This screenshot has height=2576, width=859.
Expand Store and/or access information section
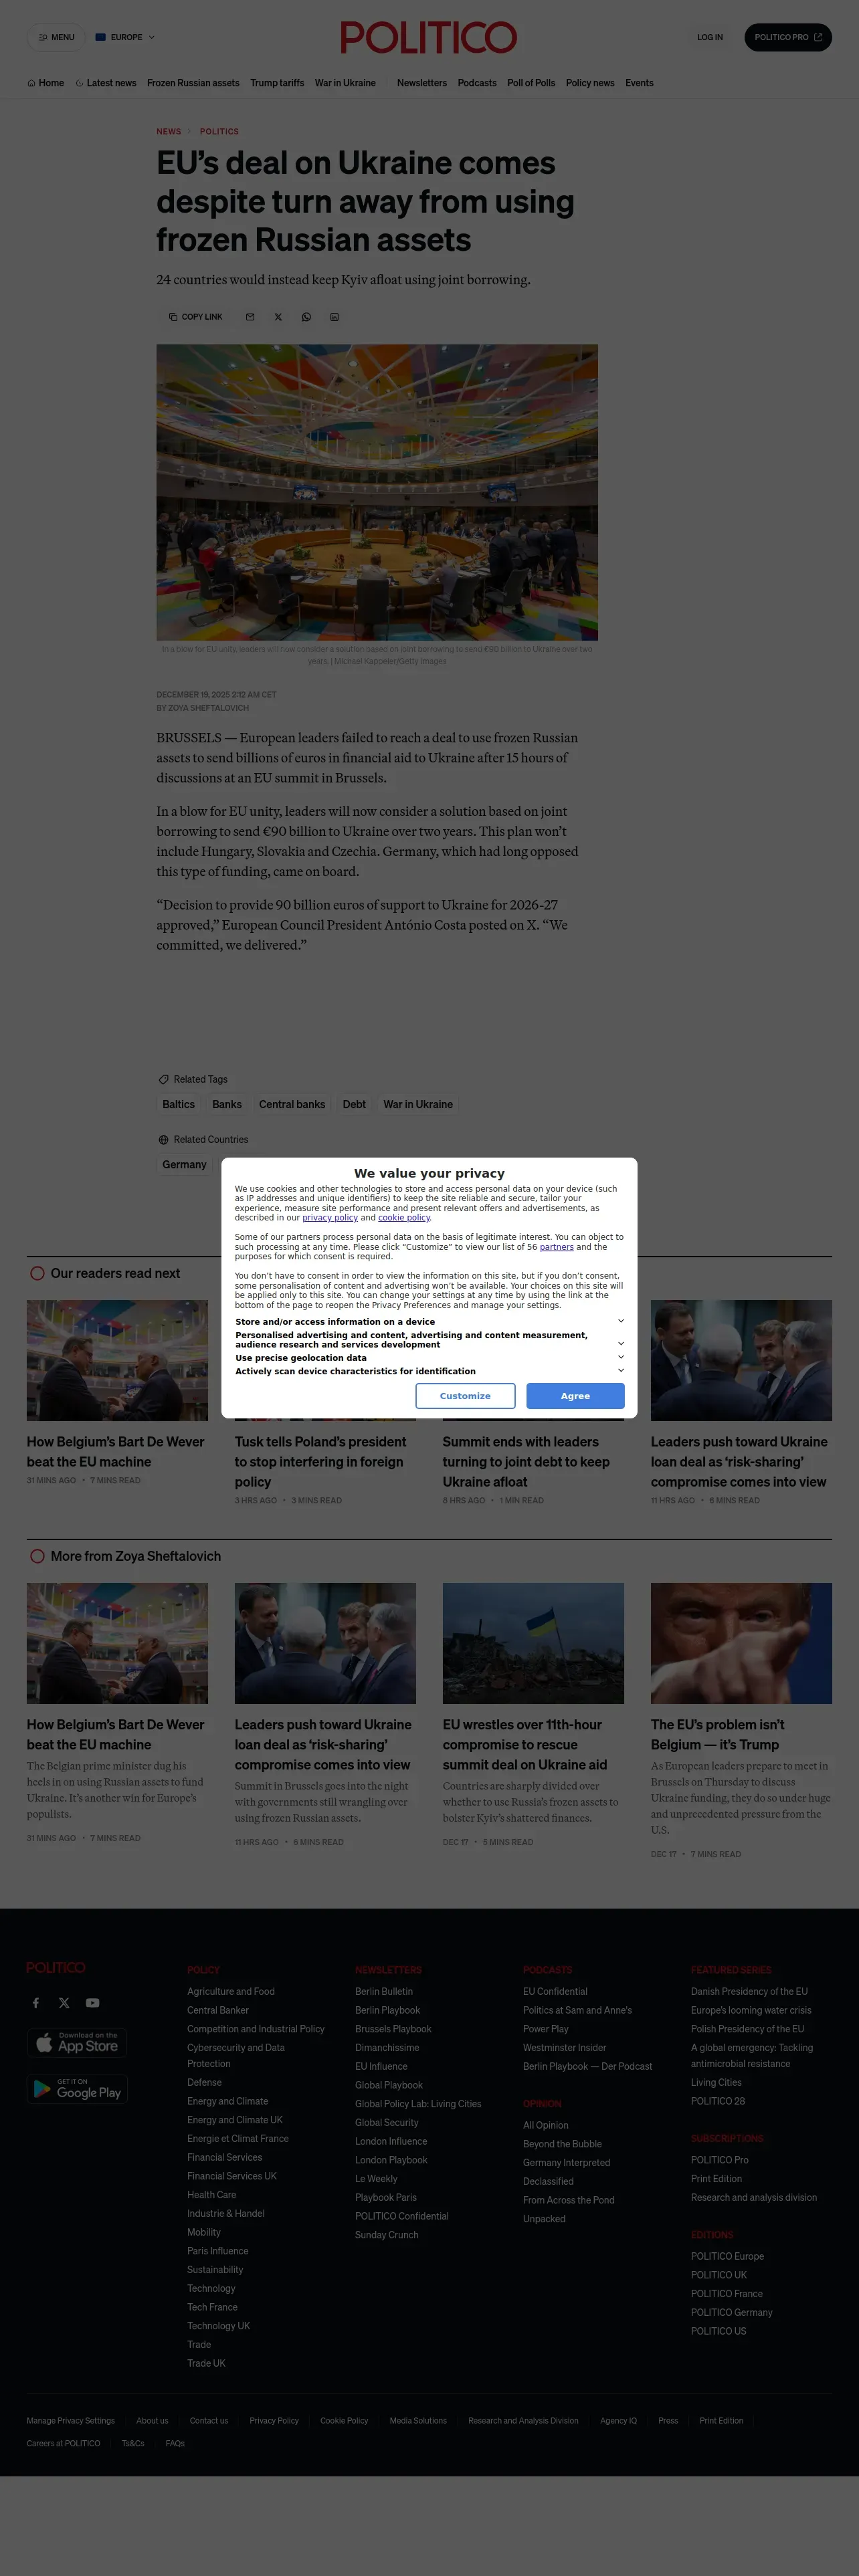tap(429, 1321)
